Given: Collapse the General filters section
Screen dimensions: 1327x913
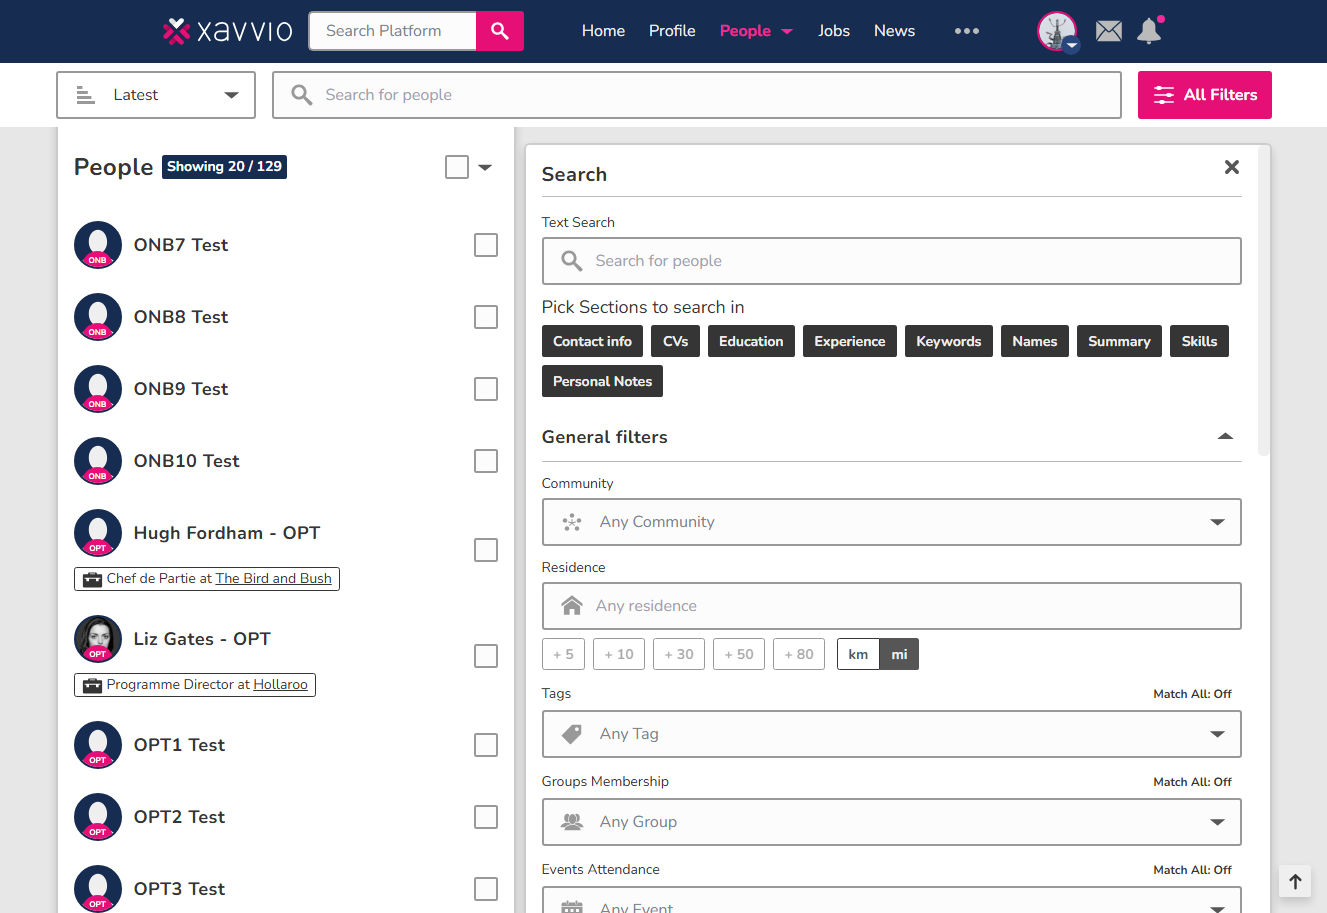Looking at the screenshot, I should pos(1225,437).
